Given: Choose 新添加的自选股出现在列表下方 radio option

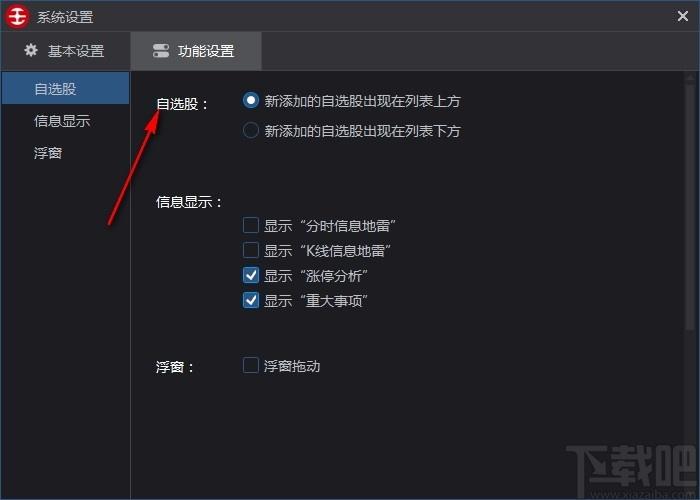Looking at the screenshot, I should coord(250,130).
